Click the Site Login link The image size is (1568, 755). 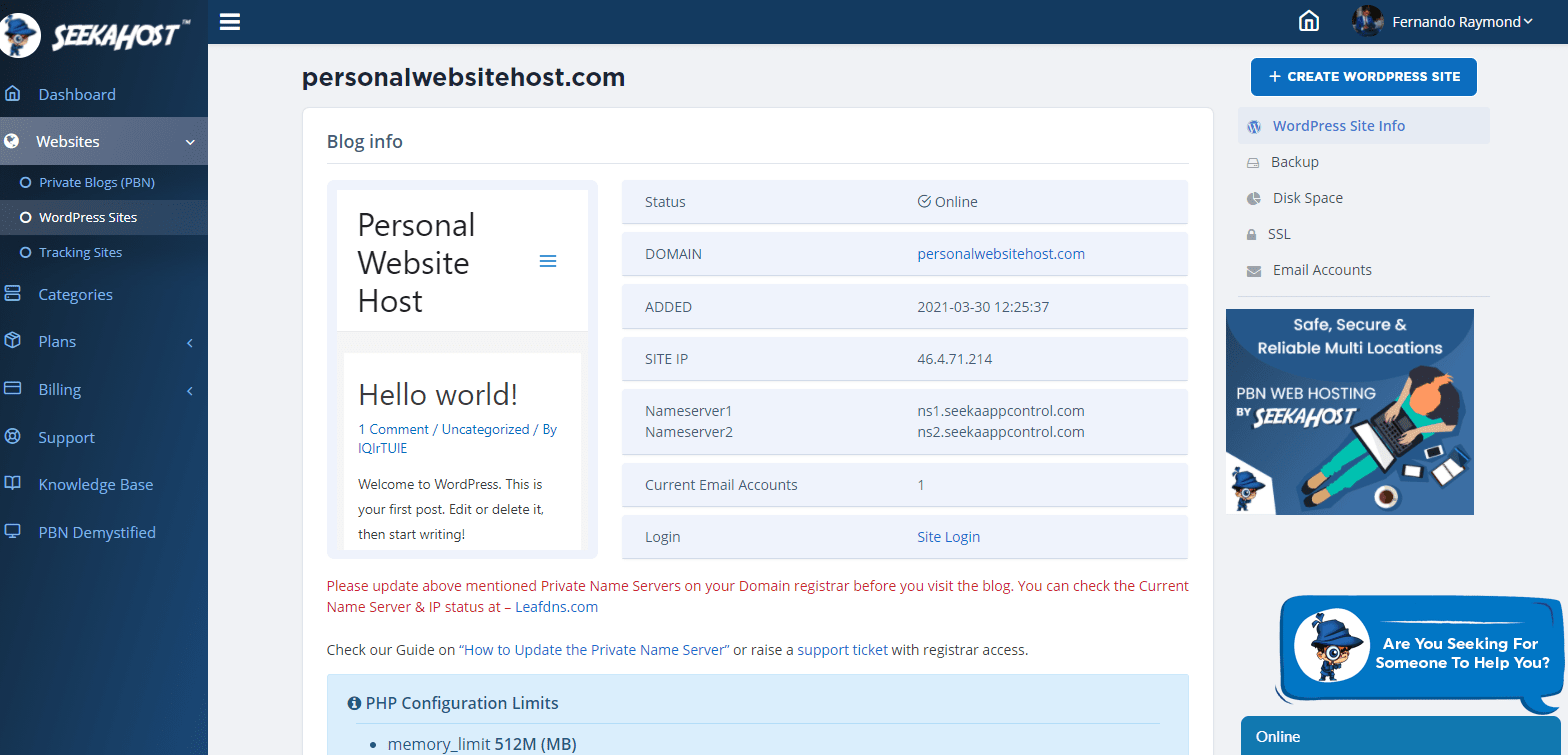coord(948,537)
